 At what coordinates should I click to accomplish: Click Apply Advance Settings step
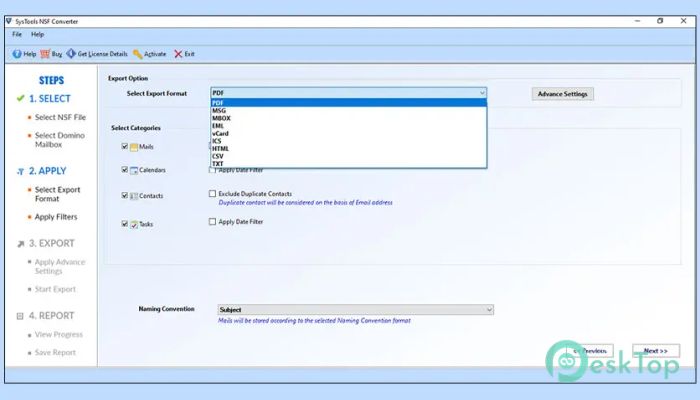click(60, 267)
